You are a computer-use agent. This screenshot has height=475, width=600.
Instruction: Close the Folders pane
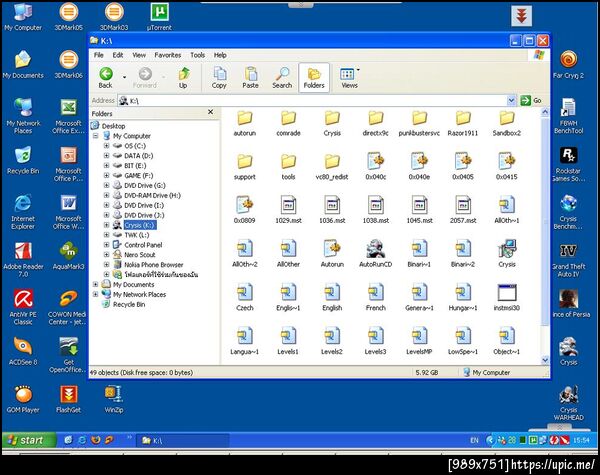pos(210,112)
